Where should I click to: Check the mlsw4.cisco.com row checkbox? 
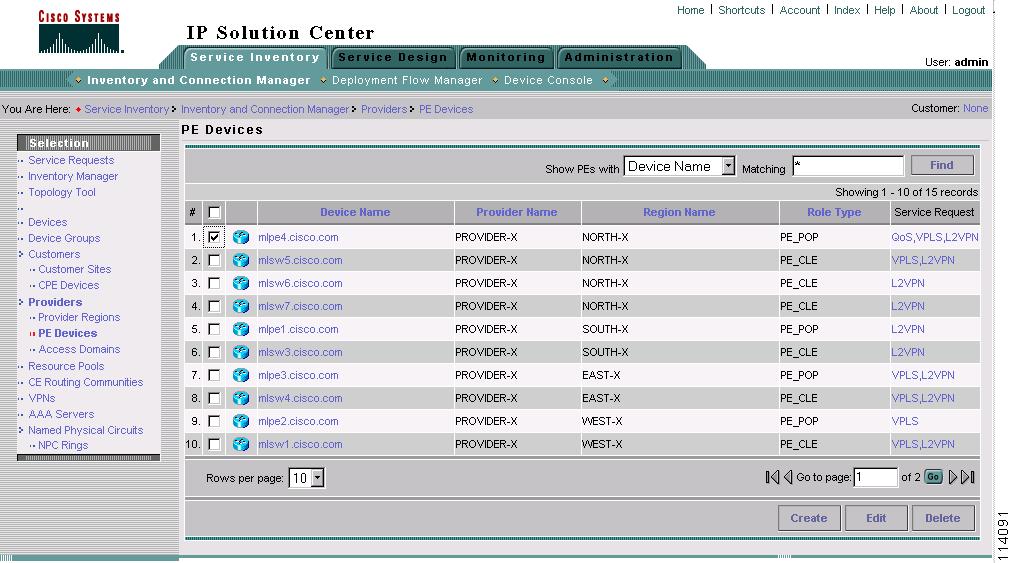(x=214, y=398)
